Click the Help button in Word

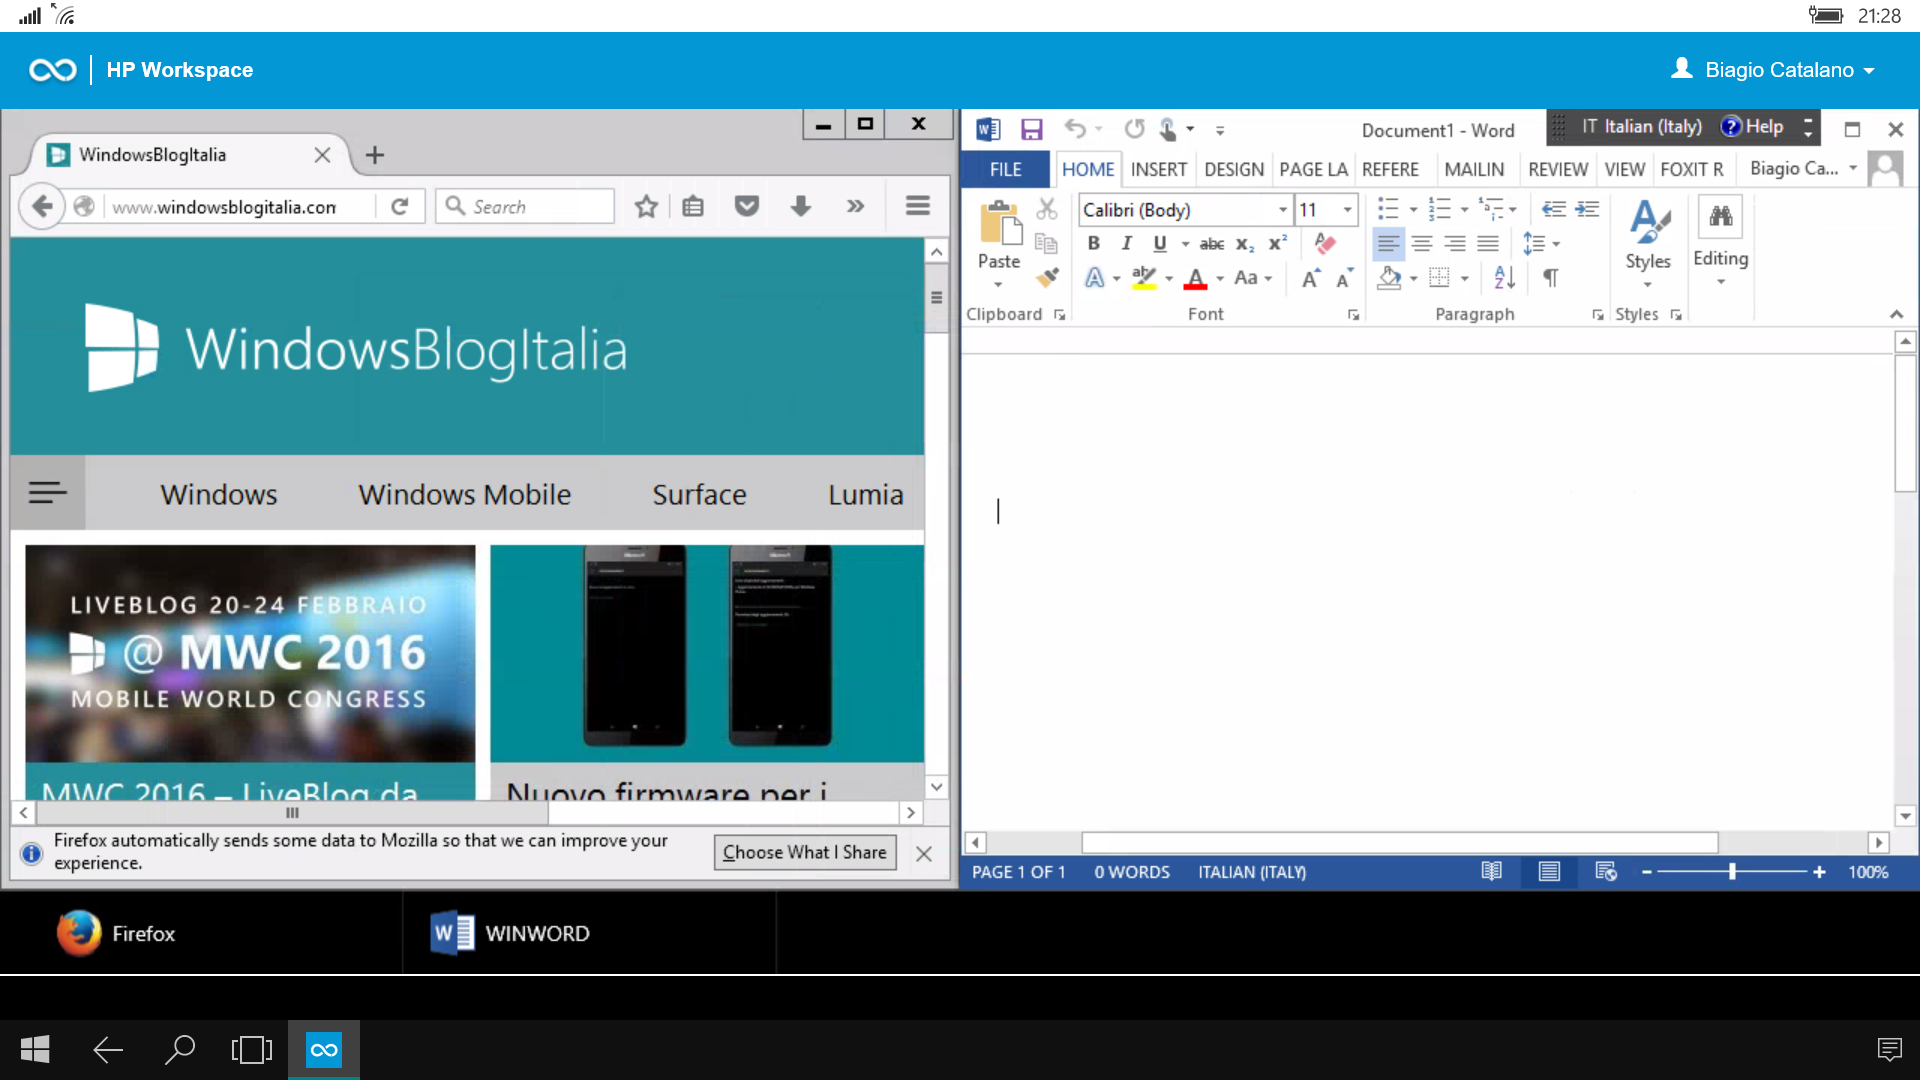(x=1752, y=127)
